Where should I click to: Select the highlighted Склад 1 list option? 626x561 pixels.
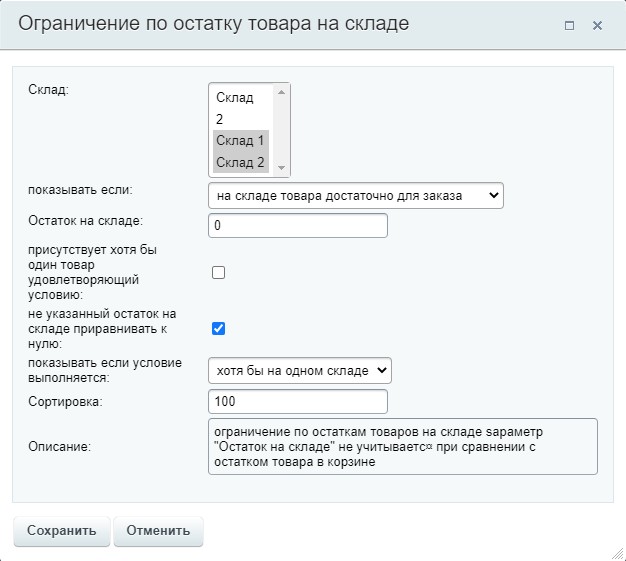click(x=240, y=140)
